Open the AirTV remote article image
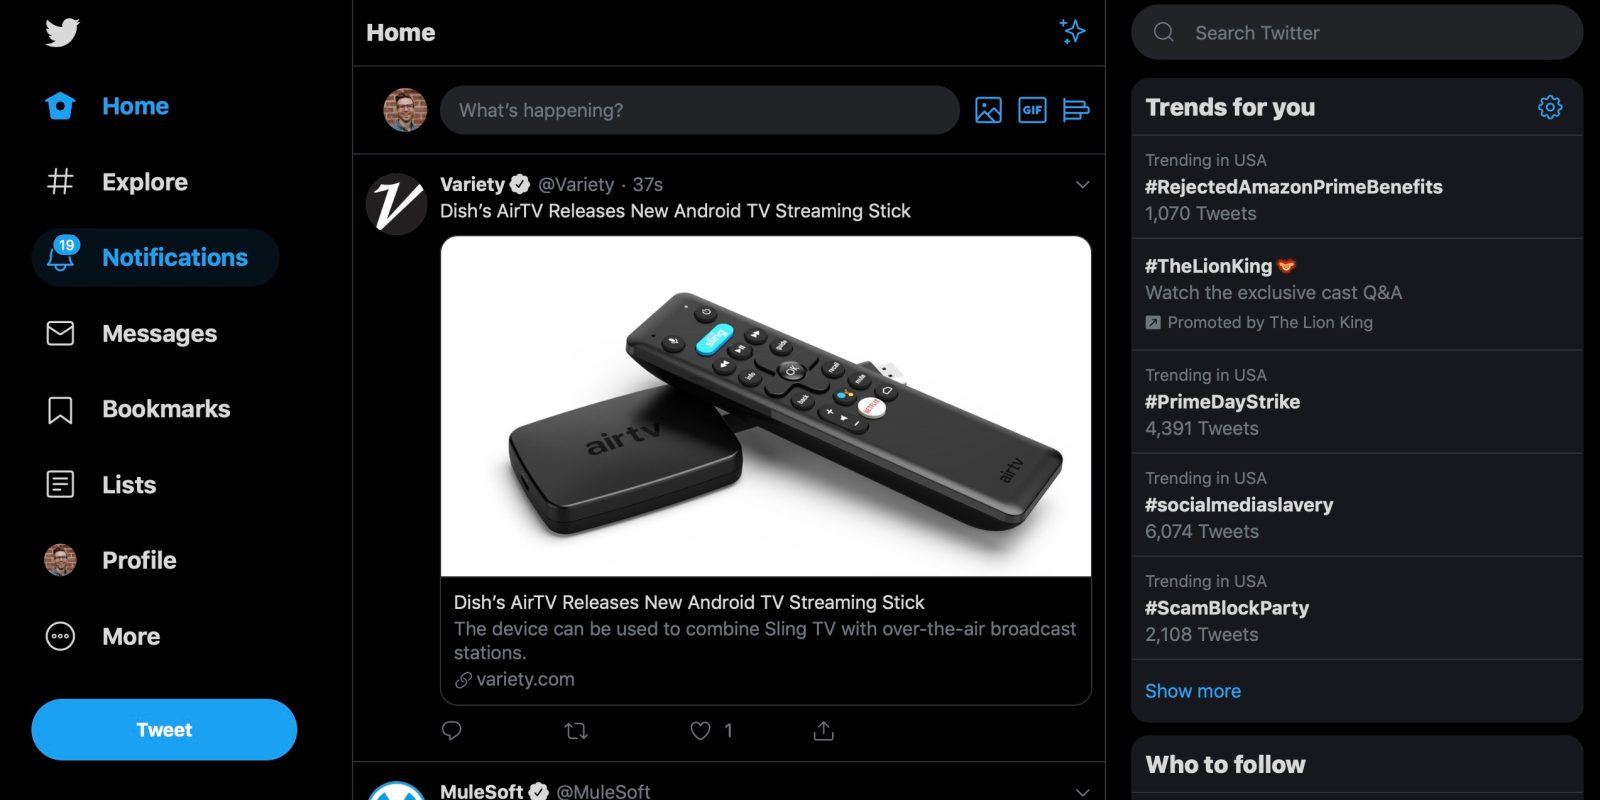This screenshot has height=800, width=1600. (766, 406)
